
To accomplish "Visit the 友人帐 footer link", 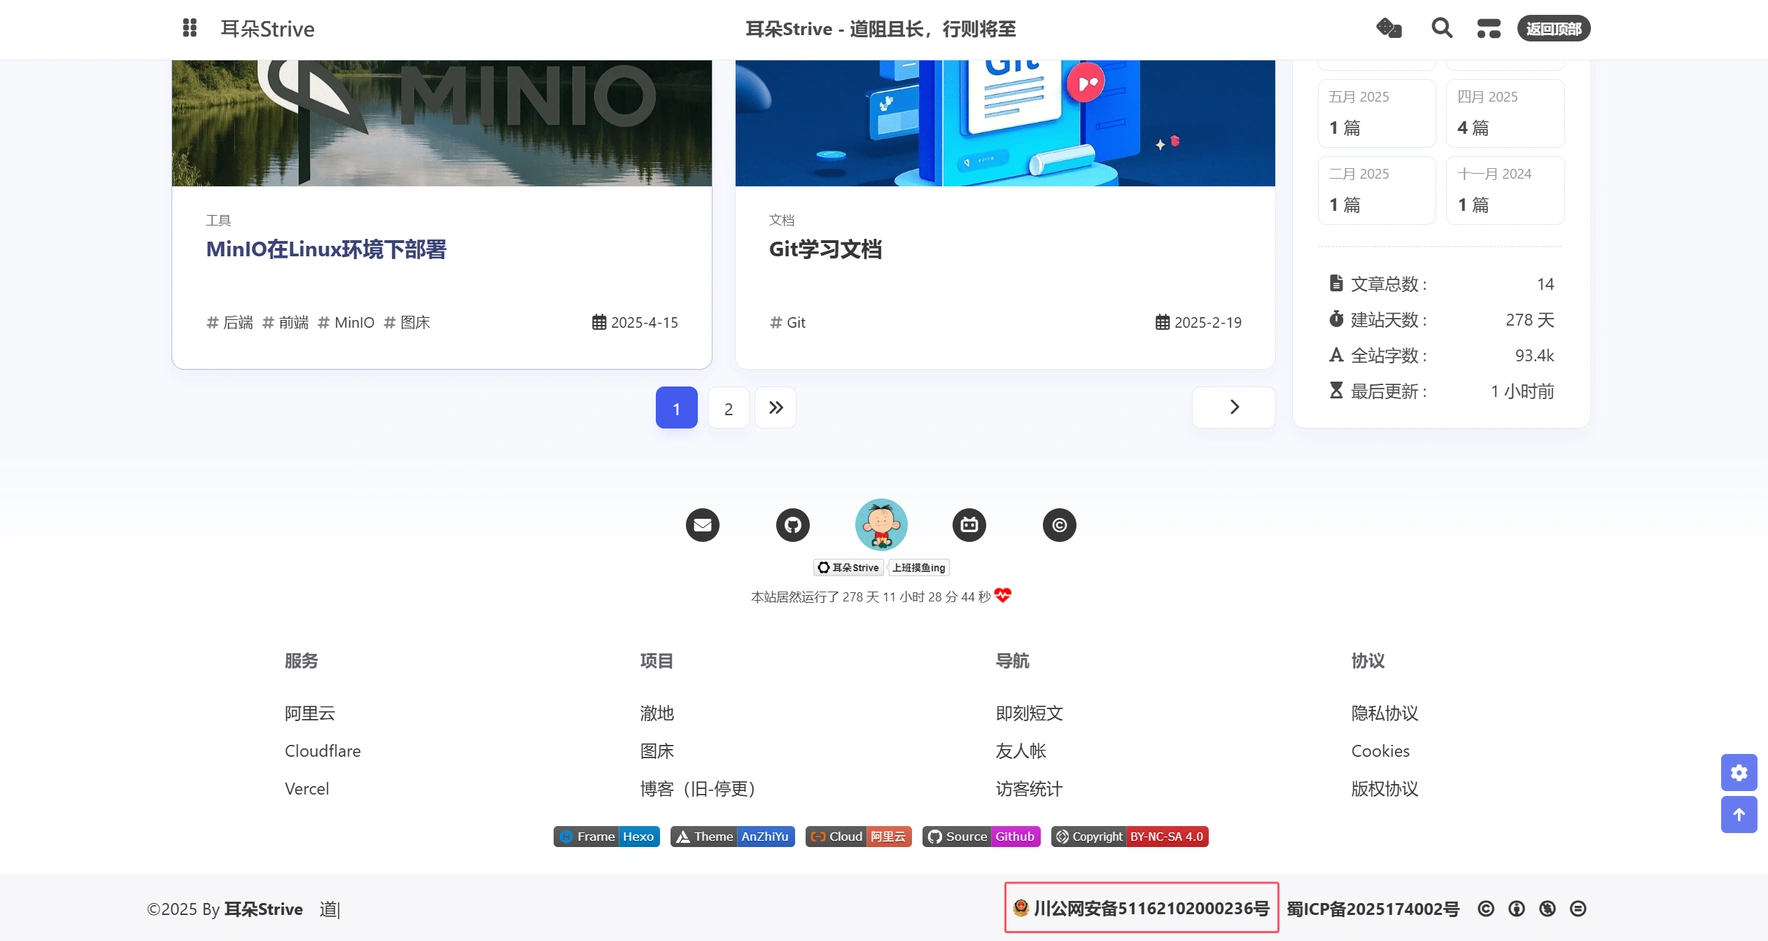I will pos(1022,750).
